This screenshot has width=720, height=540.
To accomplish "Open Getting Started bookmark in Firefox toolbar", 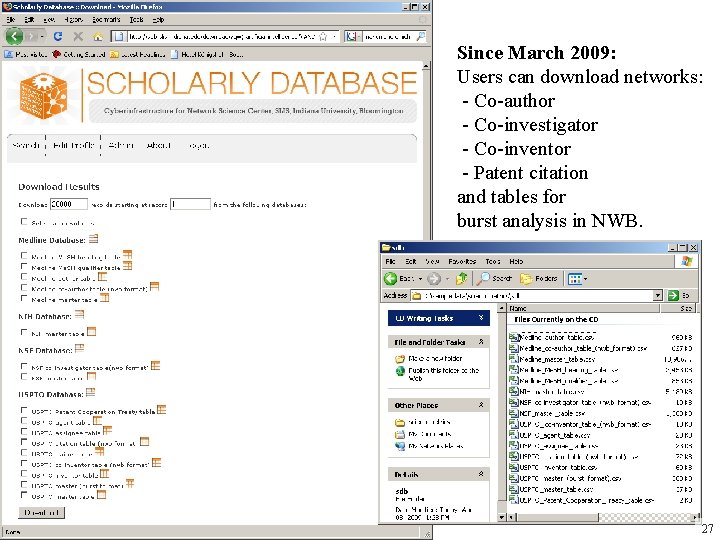I will point(79,54).
